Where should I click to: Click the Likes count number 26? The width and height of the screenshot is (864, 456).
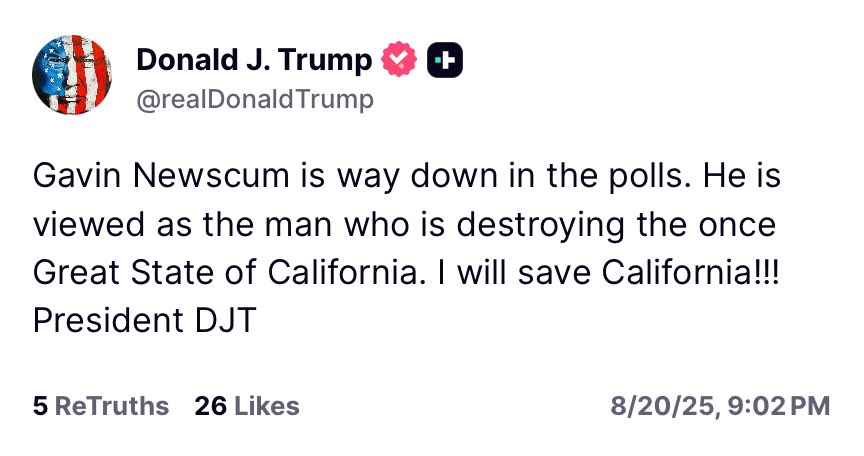pos(209,406)
